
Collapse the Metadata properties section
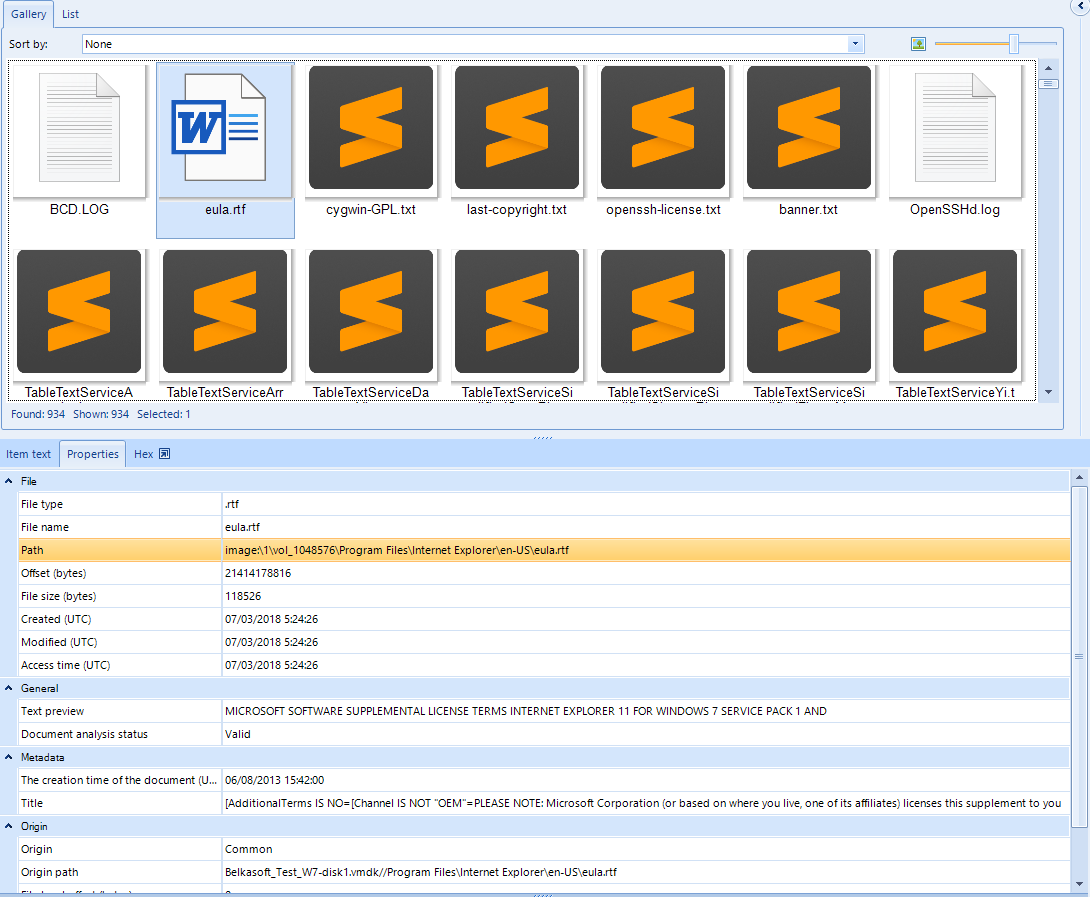pos(9,758)
